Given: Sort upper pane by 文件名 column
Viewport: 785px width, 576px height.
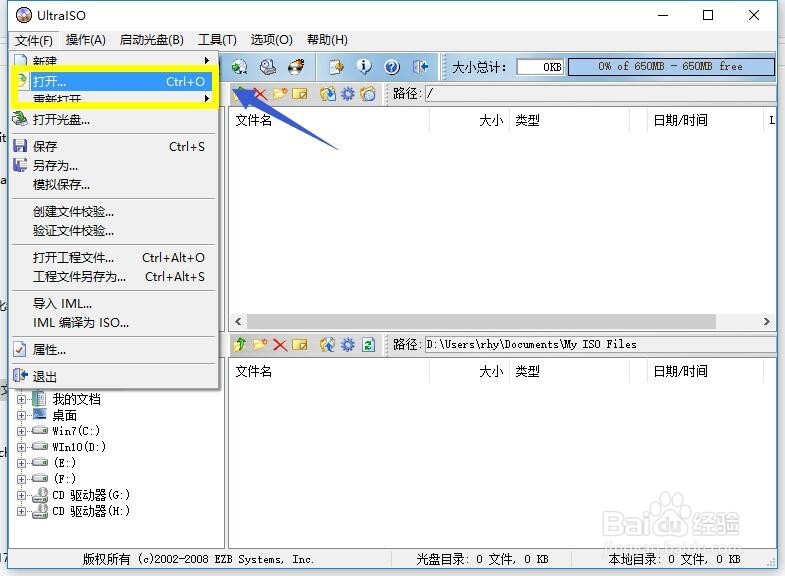Looking at the screenshot, I should tap(329, 120).
